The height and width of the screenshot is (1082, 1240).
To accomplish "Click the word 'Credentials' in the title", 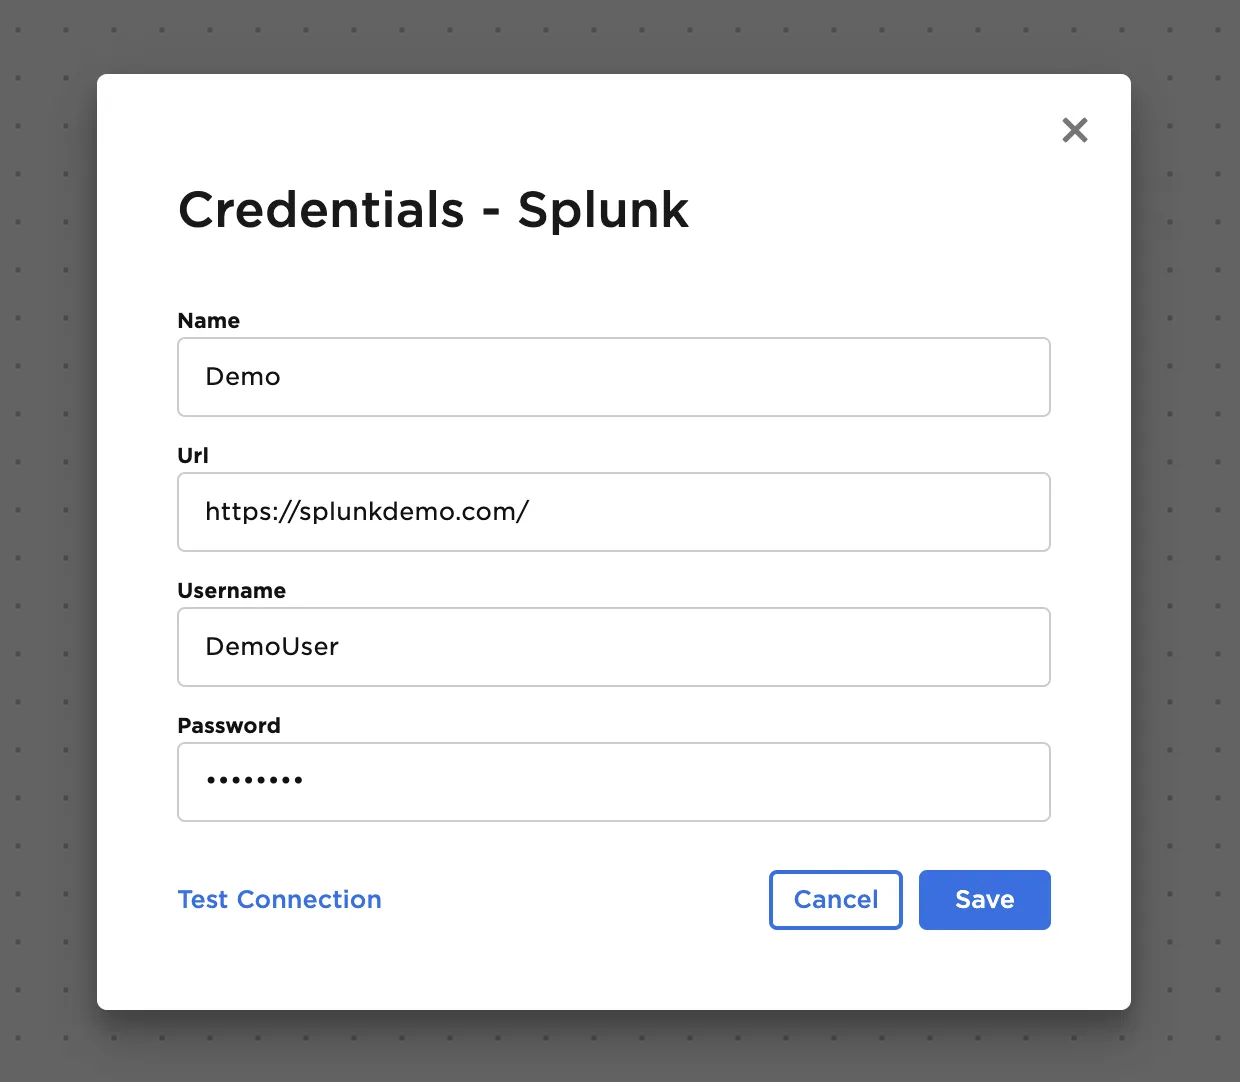I will pyautogui.click(x=322, y=210).
